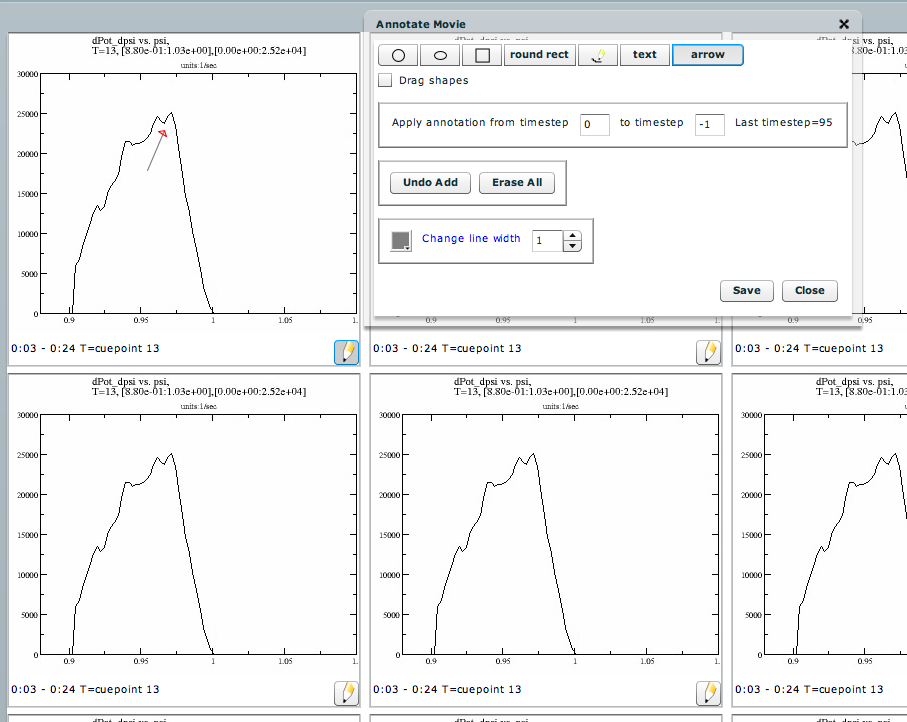Click the cuepoint 13 caption under top-left plot
907x722 pixels.
[x=85, y=348]
